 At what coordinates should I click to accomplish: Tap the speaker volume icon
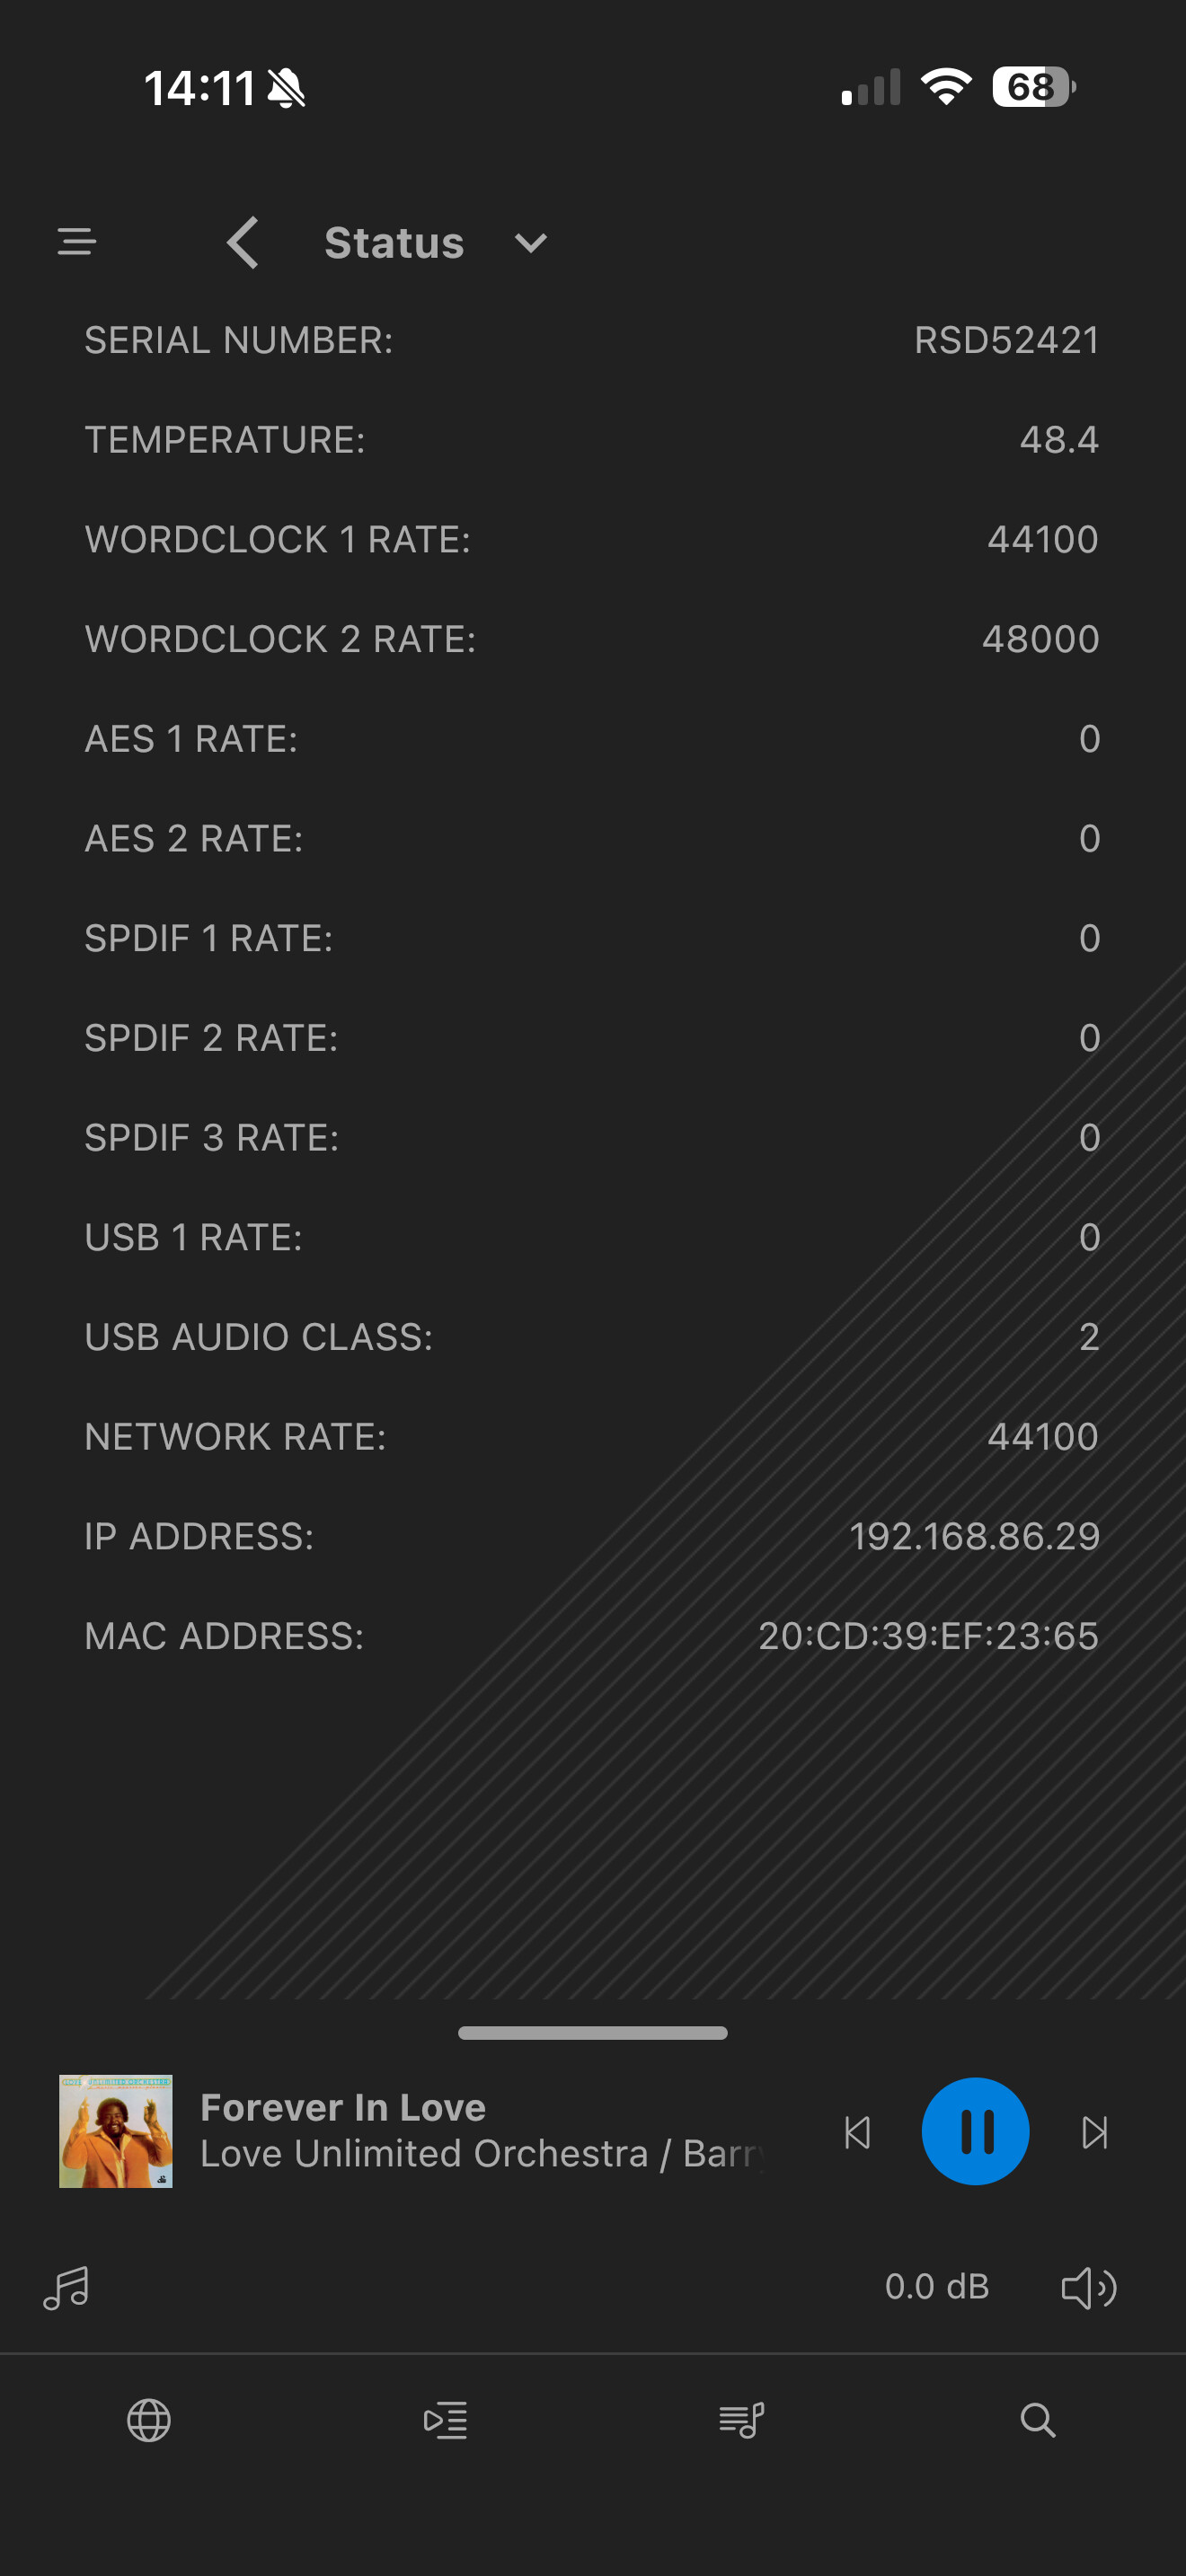(1088, 2287)
